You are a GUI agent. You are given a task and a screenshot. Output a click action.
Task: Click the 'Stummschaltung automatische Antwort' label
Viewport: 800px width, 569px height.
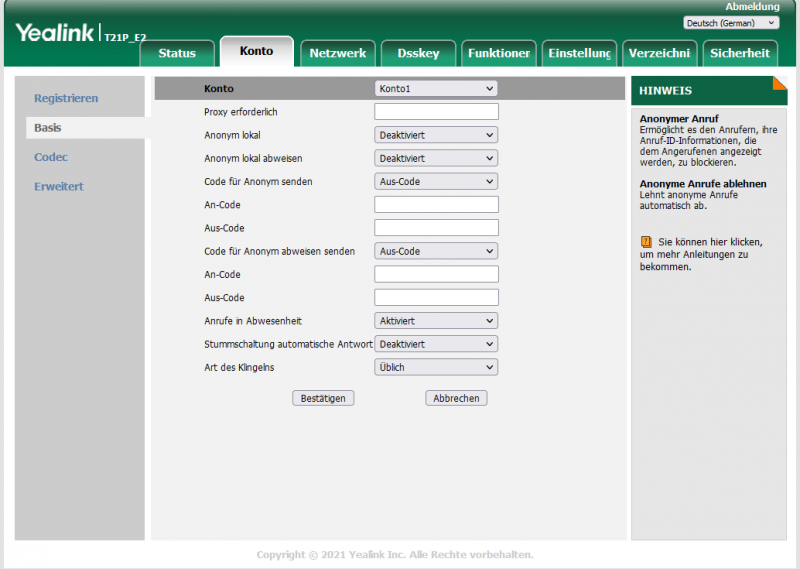[x=288, y=344]
